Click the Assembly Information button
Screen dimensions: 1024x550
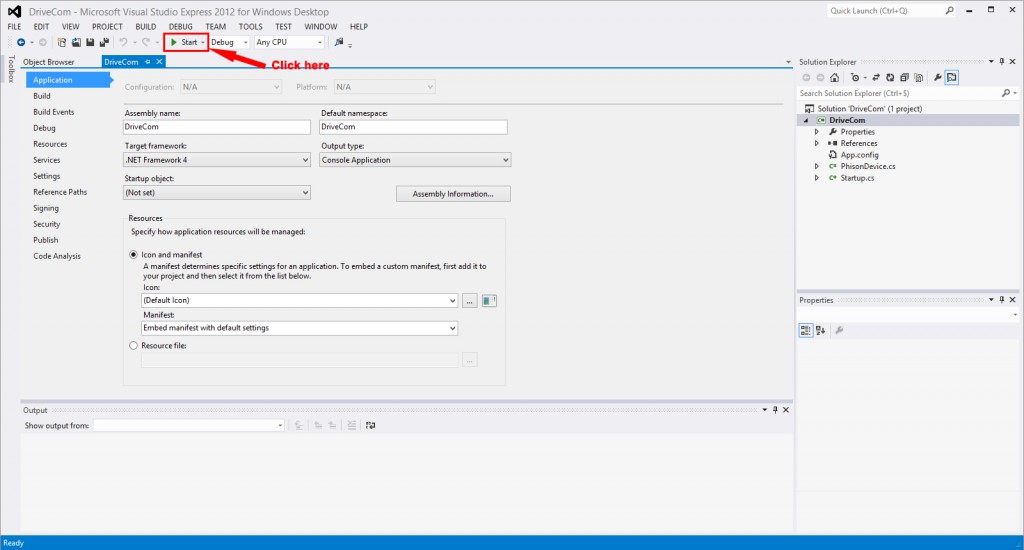(x=453, y=194)
